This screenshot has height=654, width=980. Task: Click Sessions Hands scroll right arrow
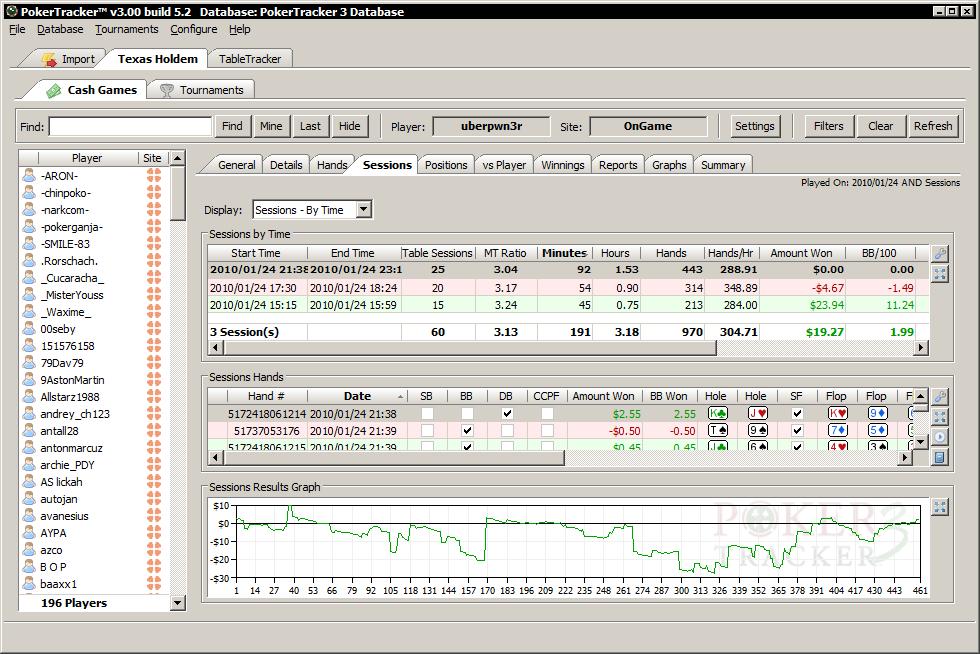point(905,458)
